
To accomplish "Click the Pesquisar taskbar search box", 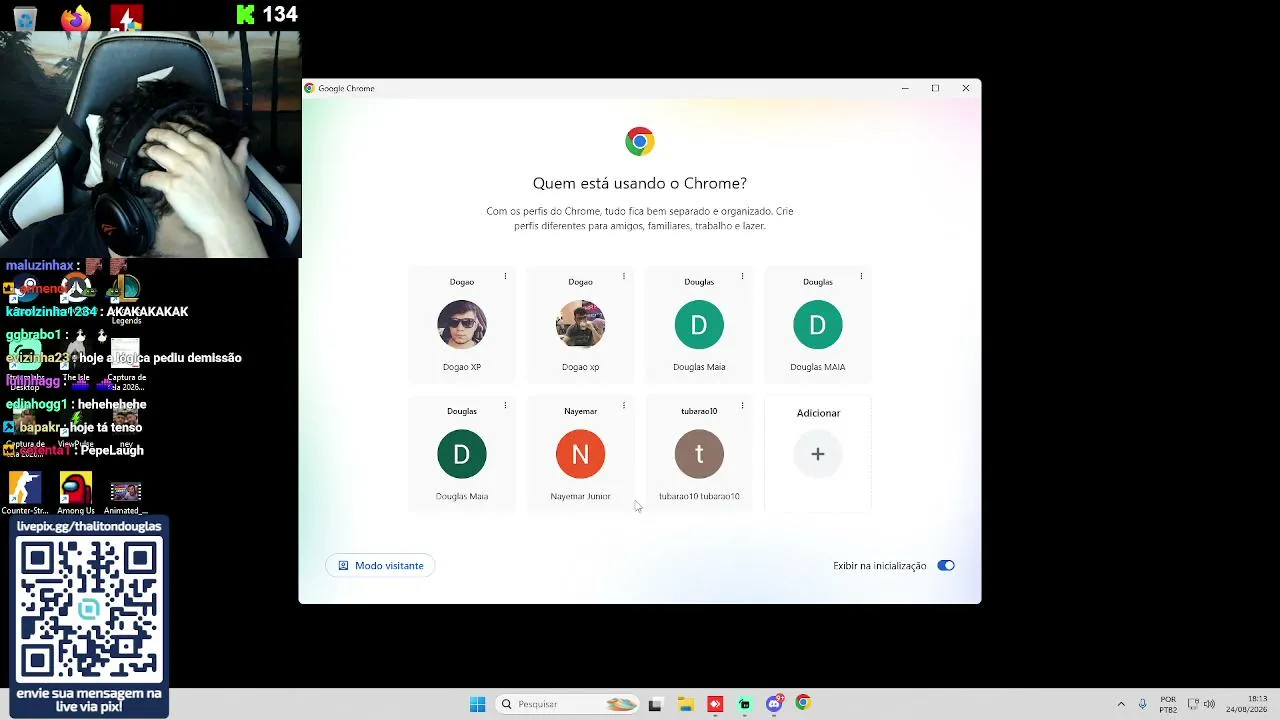I will click(x=568, y=704).
